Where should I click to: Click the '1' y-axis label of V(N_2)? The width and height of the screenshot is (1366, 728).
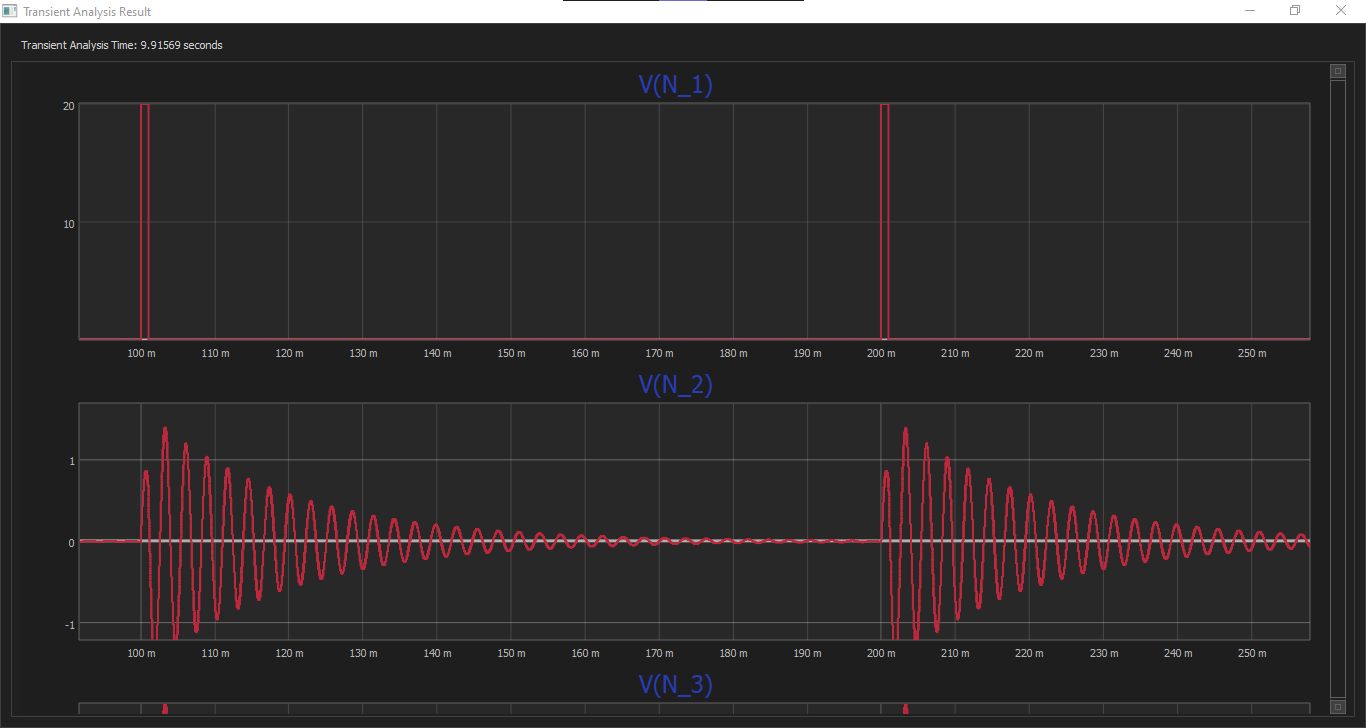(71, 461)
